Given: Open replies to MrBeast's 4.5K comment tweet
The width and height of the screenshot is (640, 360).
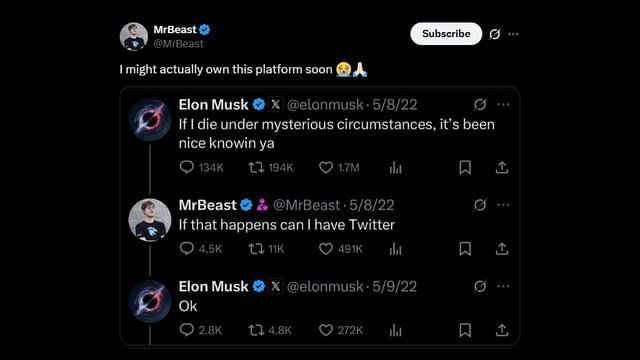Looking at the screenshot, I should tap(187, 249).
